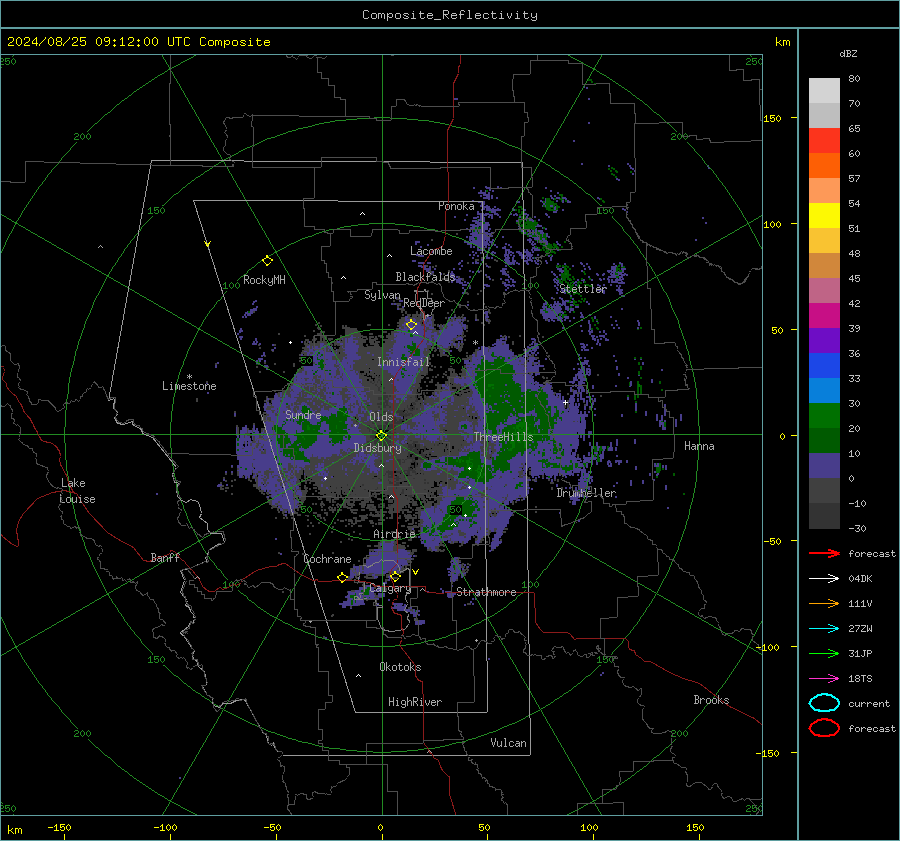Select the 10 dBZ purple color swatch

pos(824,465)
